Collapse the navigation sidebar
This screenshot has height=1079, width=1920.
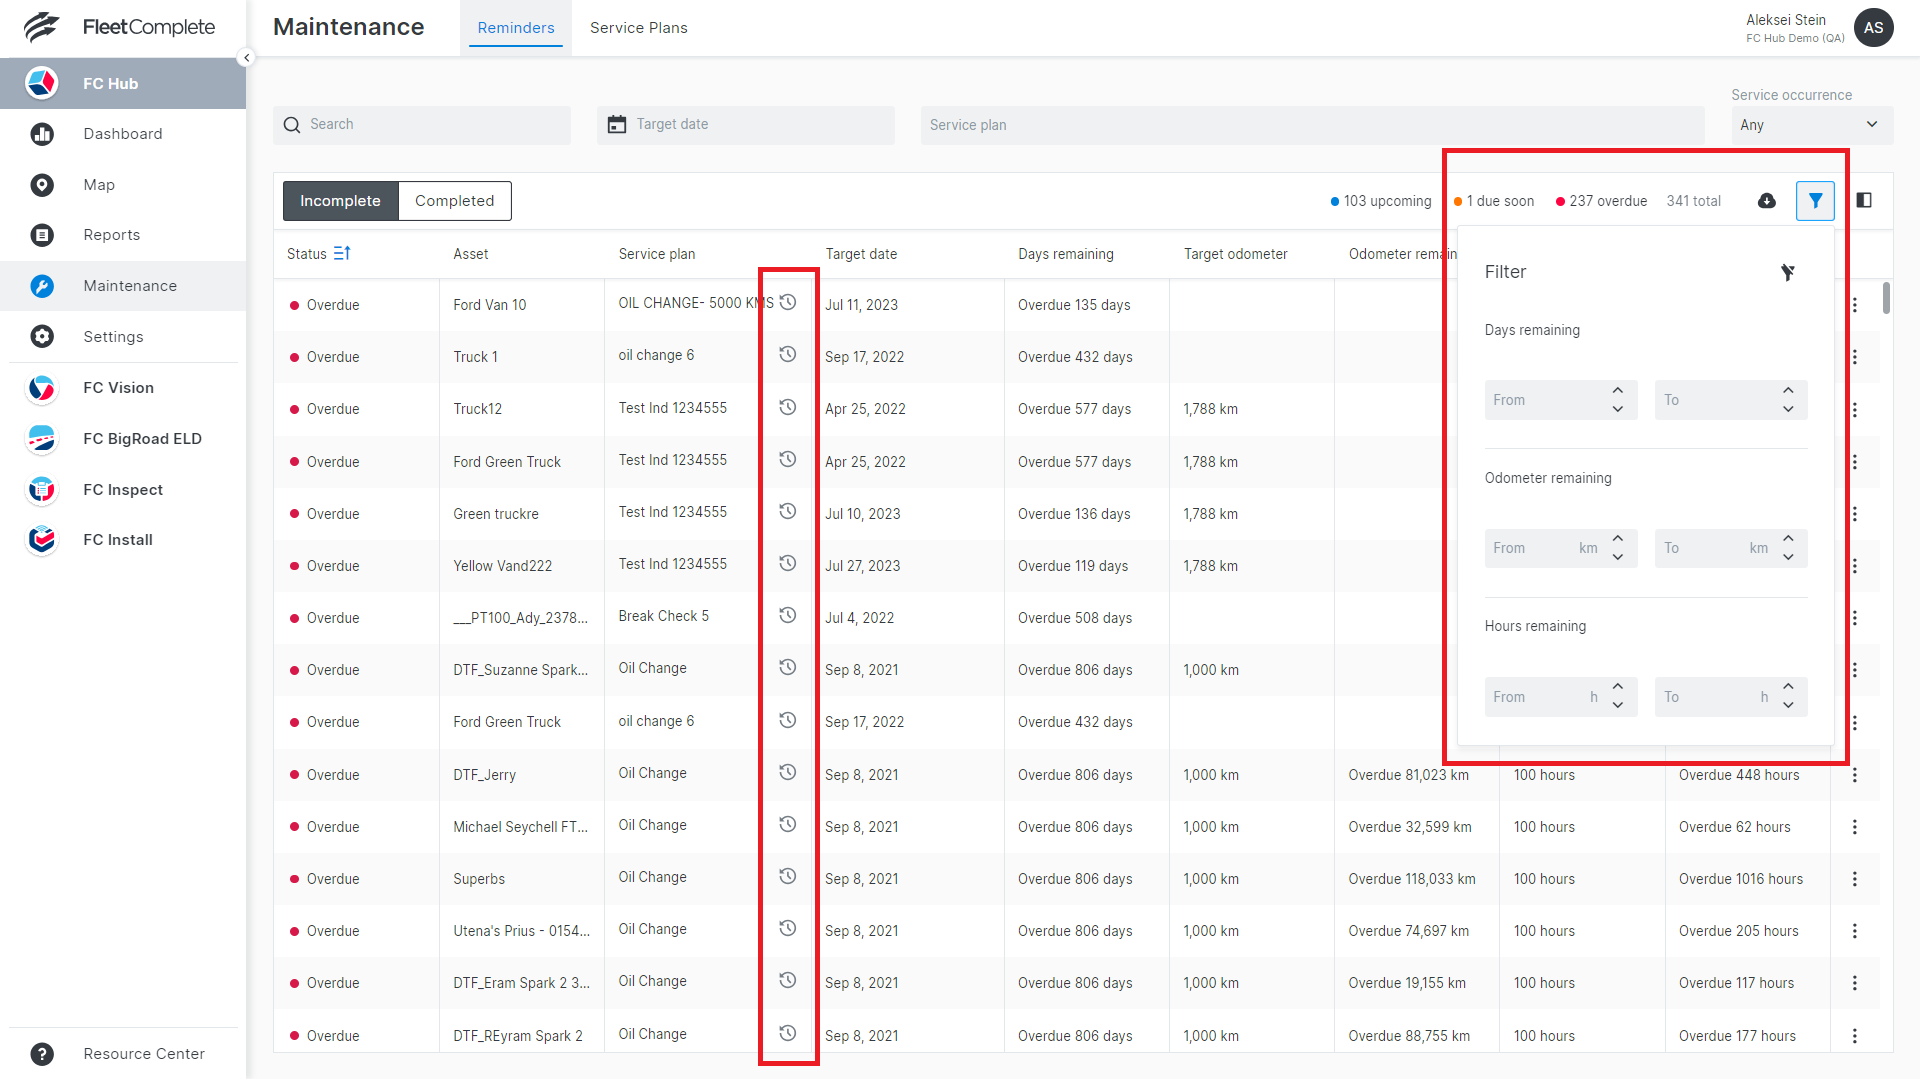click(x=246, y=57)
